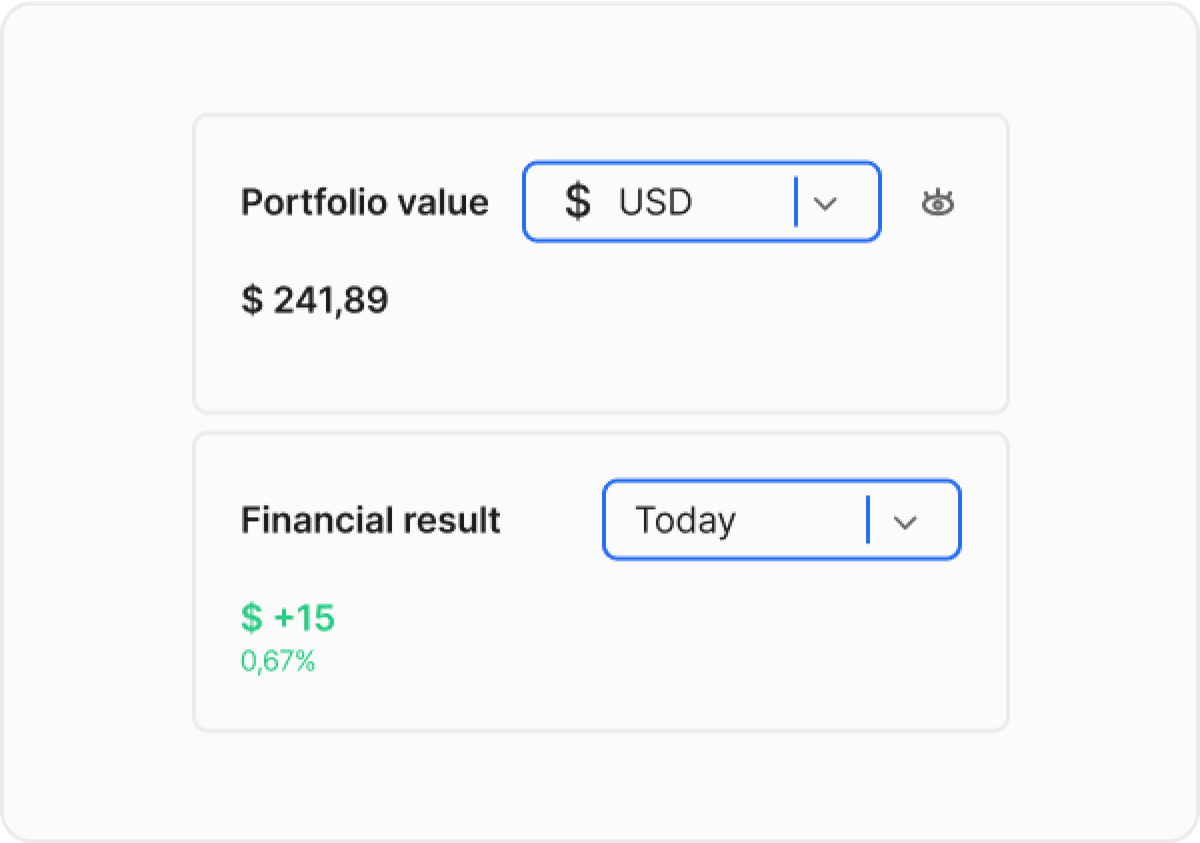This screenshot has width=1200, height=843.
Task: Click the Today label in period selector
Action: tap(685, 521)
